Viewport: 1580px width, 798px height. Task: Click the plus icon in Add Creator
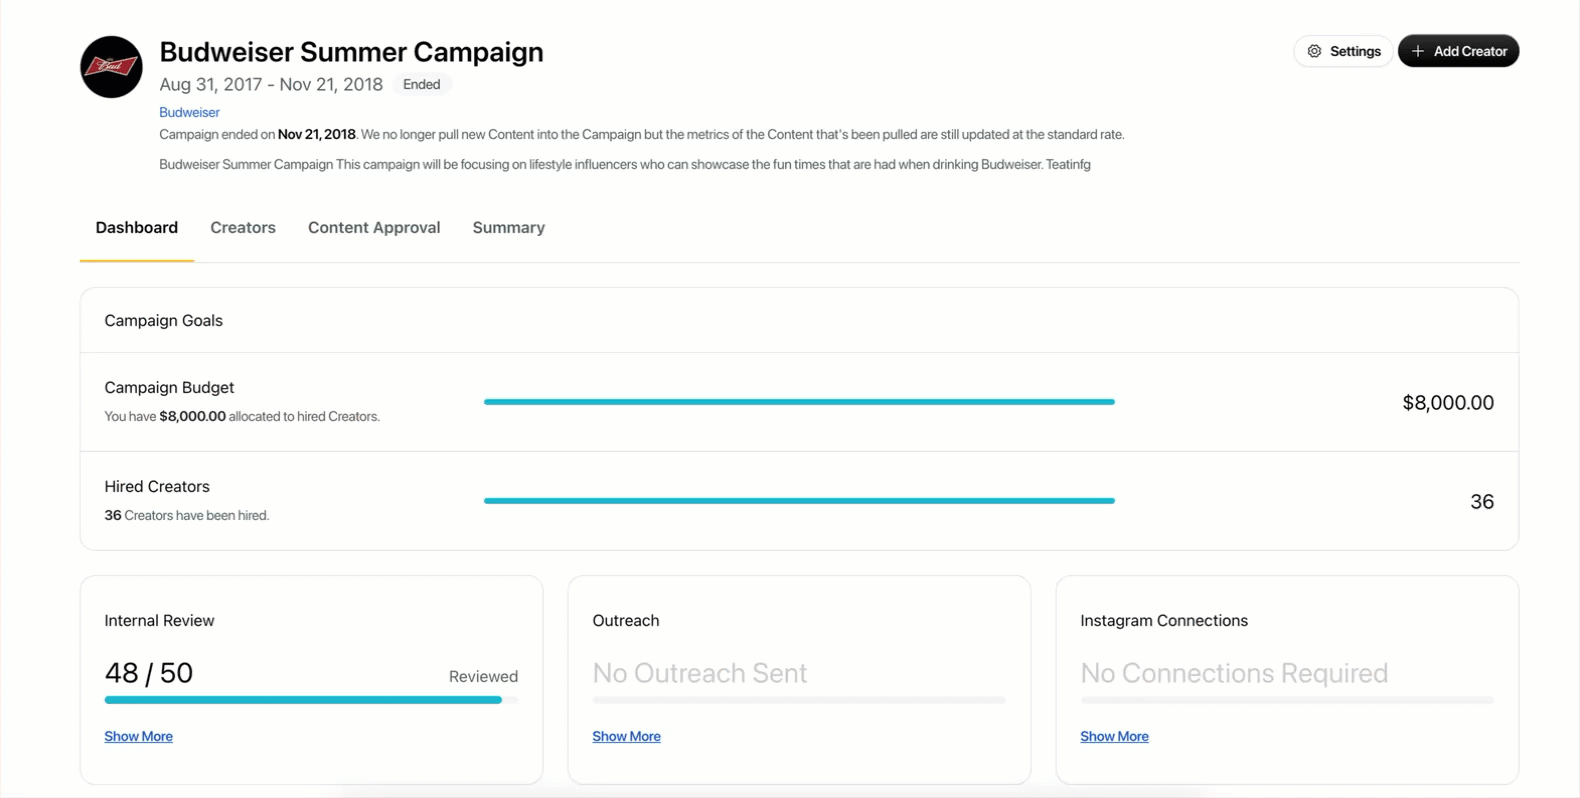[x=1417, y=51]
